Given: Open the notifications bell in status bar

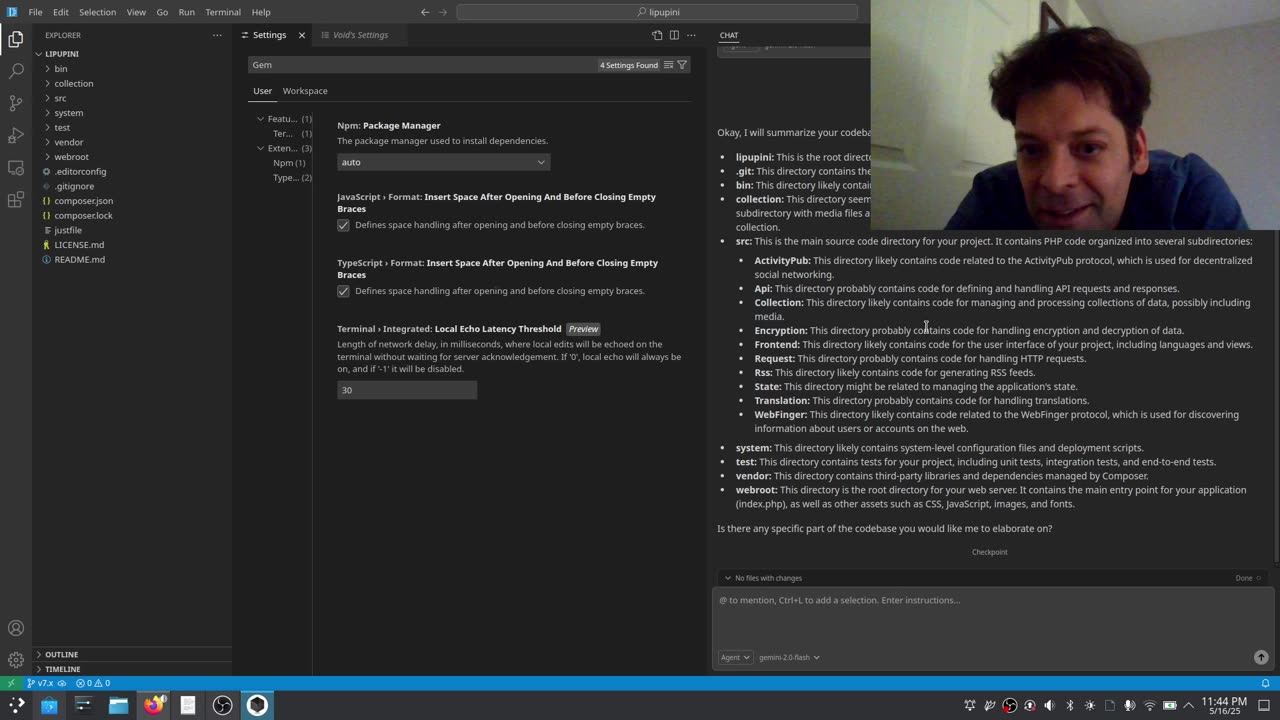Looking at the screenshot, I should (x=1265, y=683).
